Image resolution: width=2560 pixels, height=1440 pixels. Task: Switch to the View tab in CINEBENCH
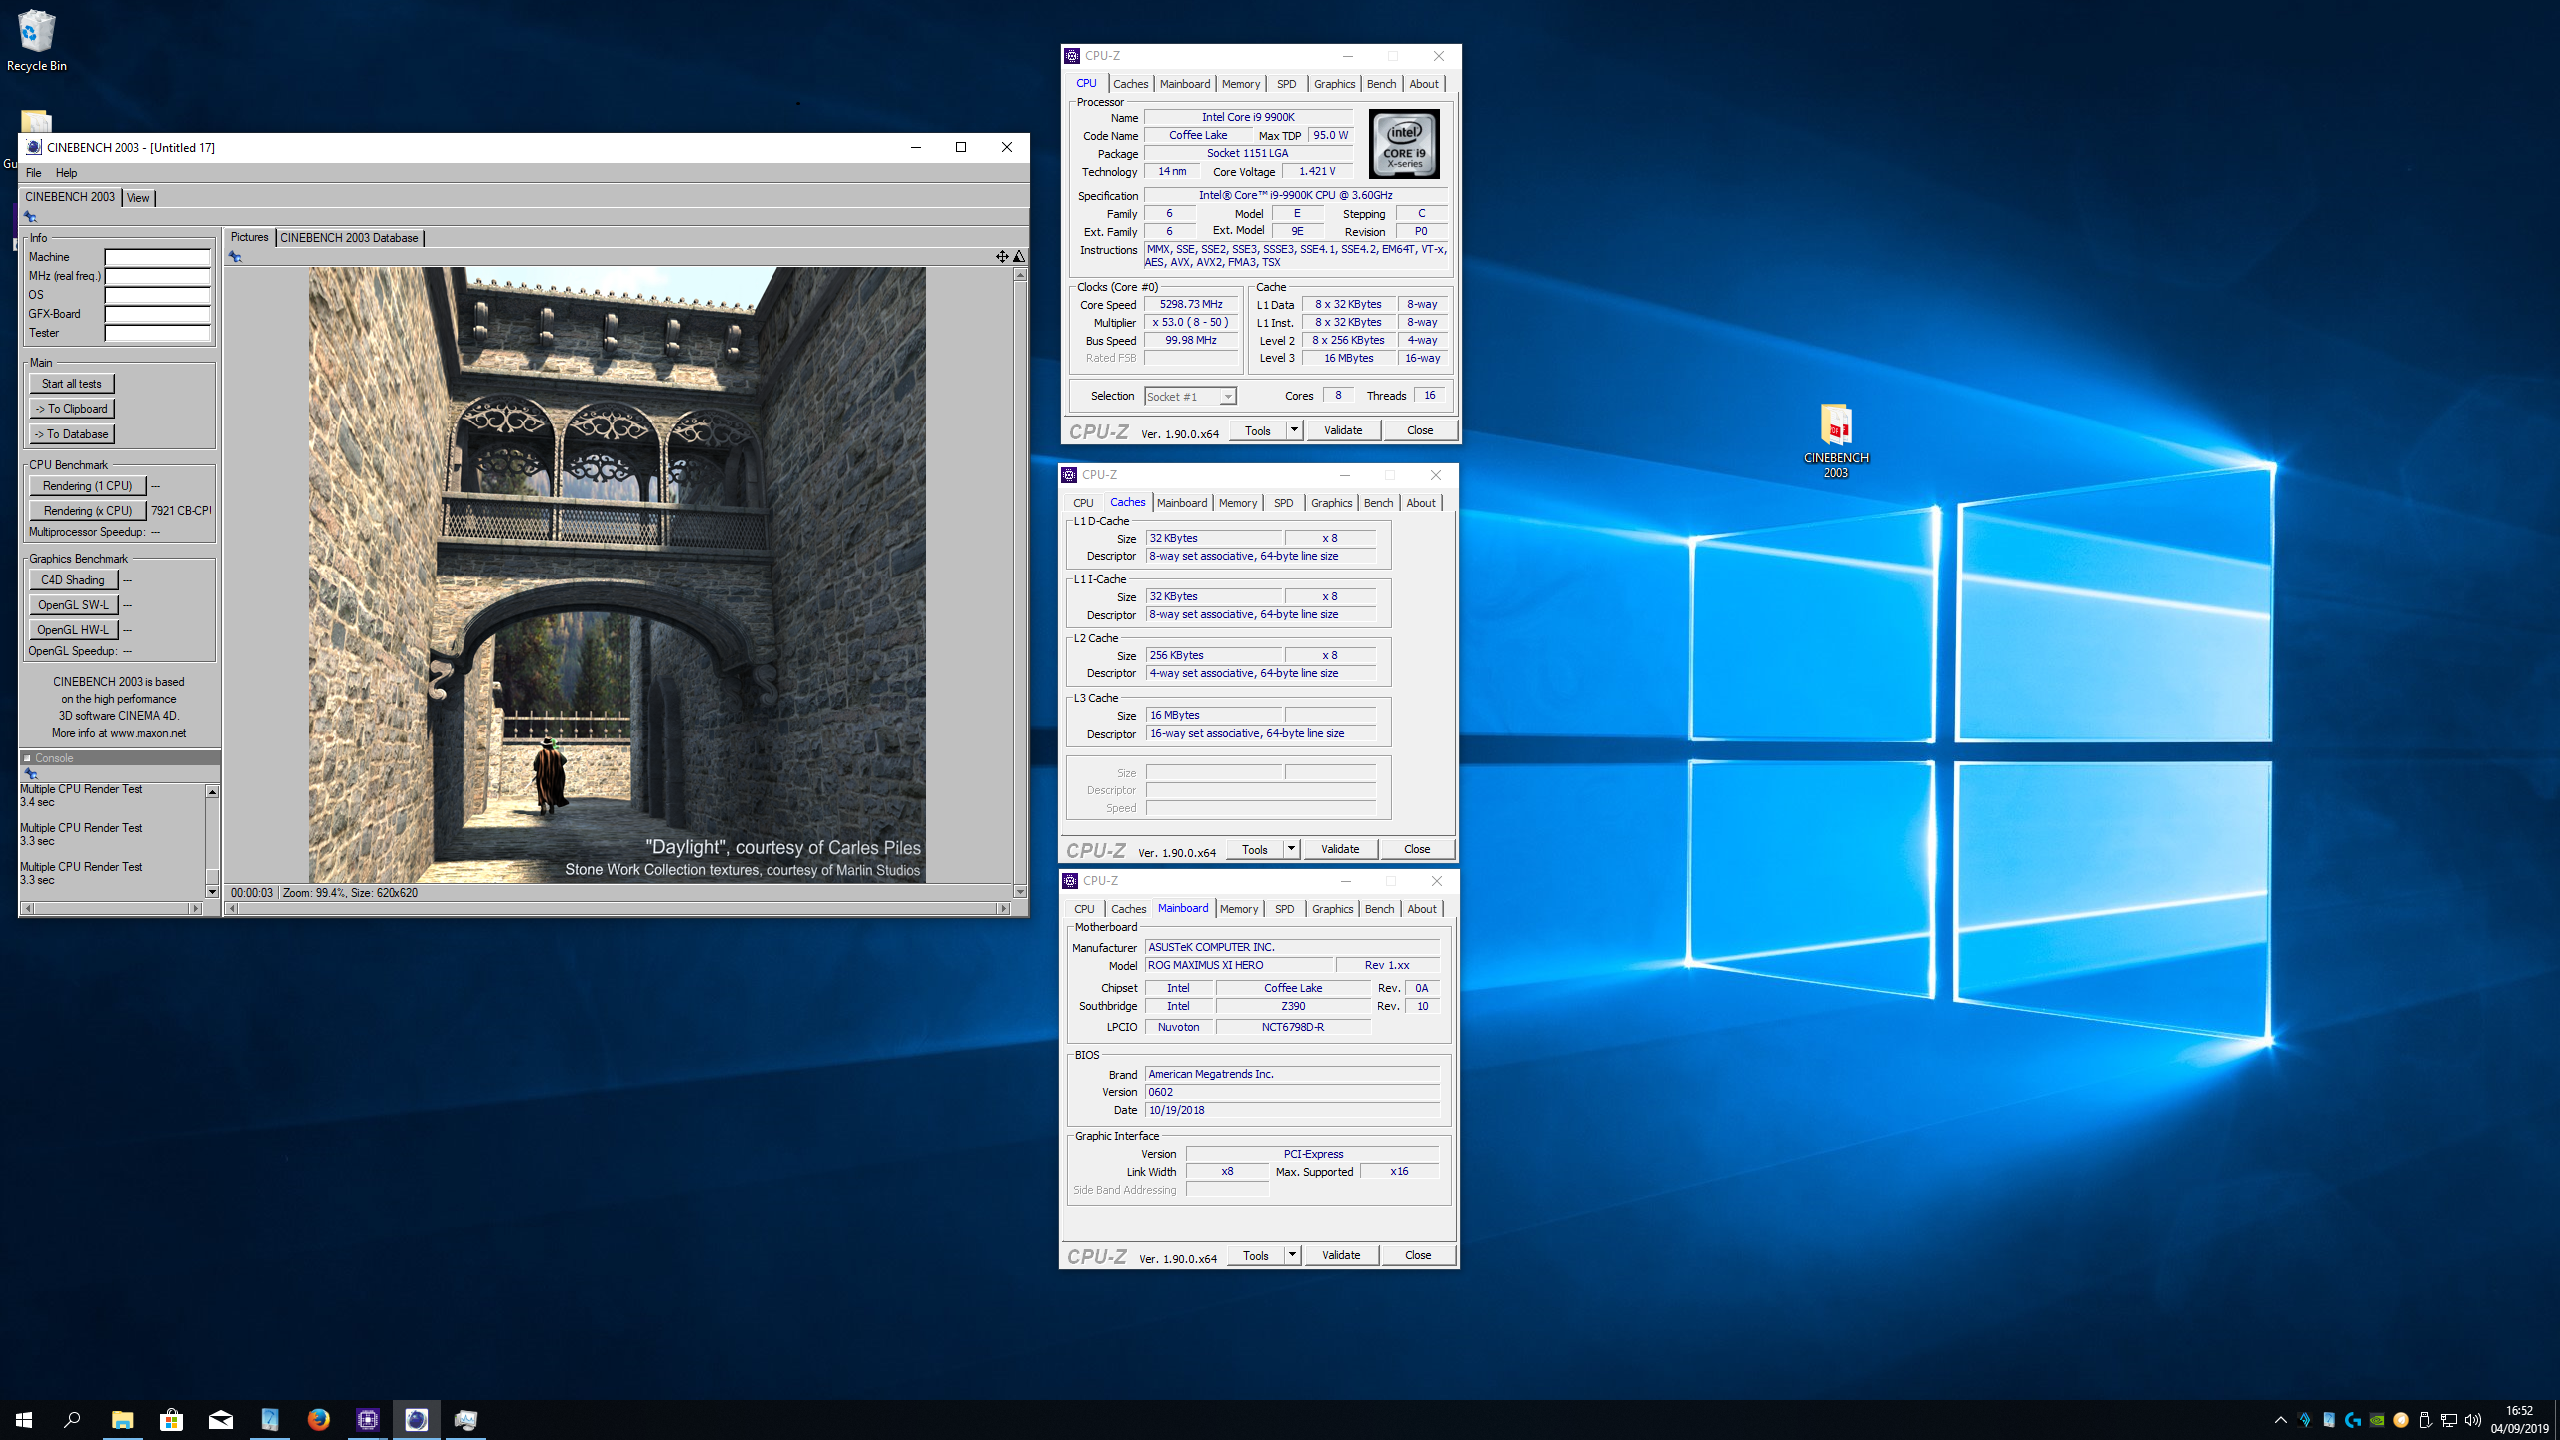(138, 198)
